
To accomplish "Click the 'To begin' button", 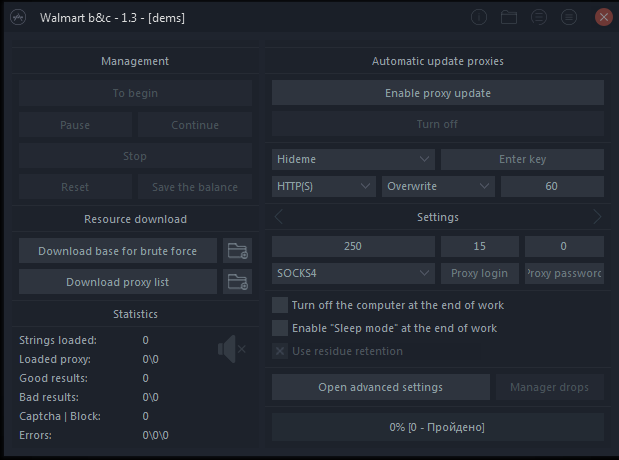I will coord(135,93).
